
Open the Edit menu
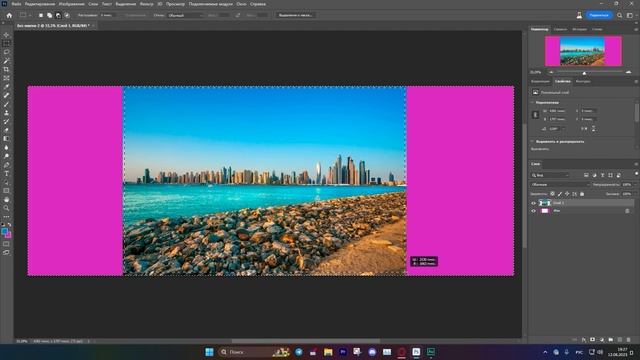tap(40, 4)
